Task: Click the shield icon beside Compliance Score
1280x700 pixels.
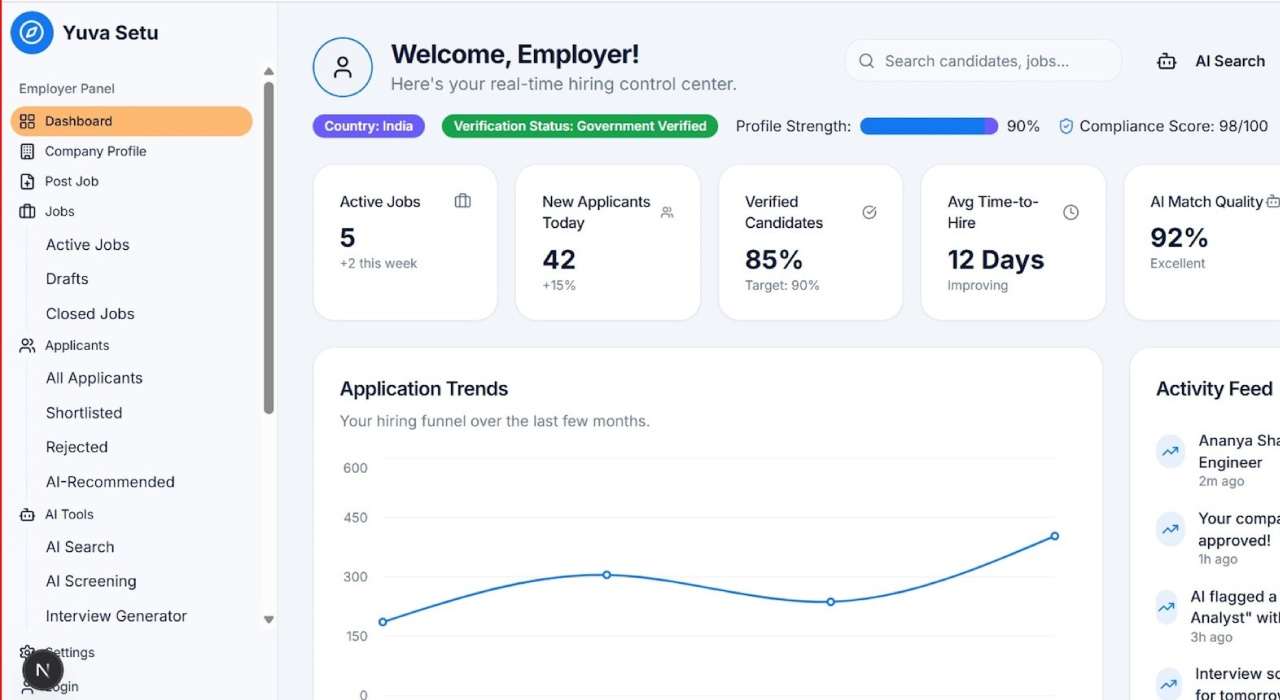Action: click(x=1066, y=126)
